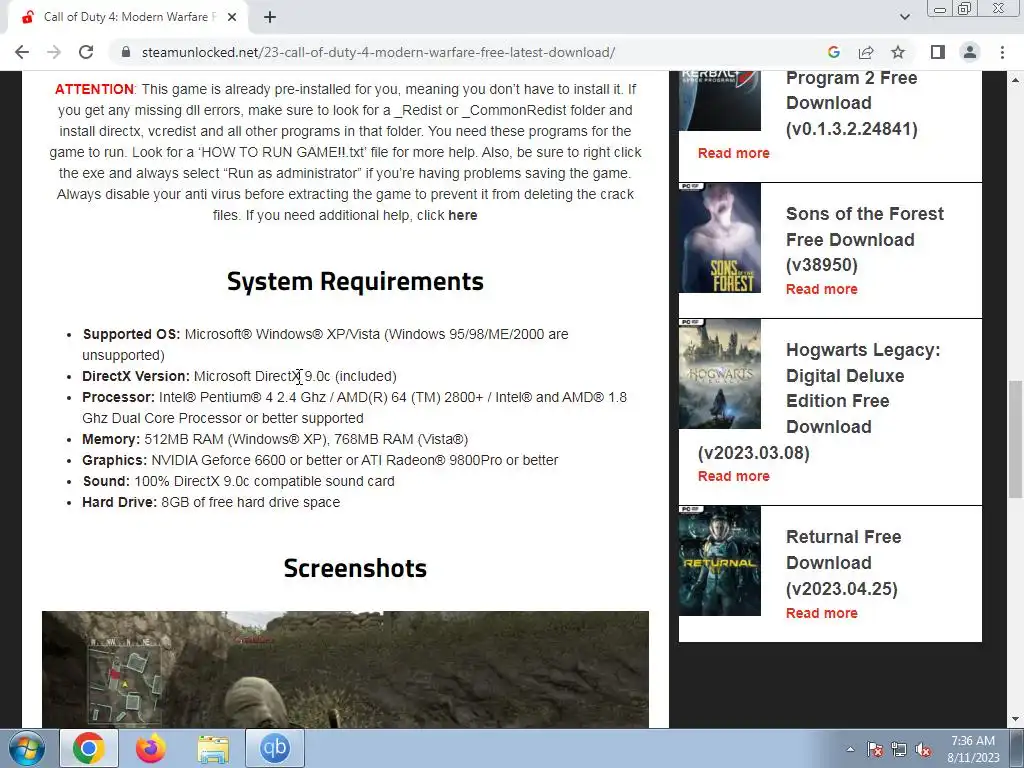This screenshot has width=1024, height=768.
Task: Share this page icon
Action: point(866,52)
